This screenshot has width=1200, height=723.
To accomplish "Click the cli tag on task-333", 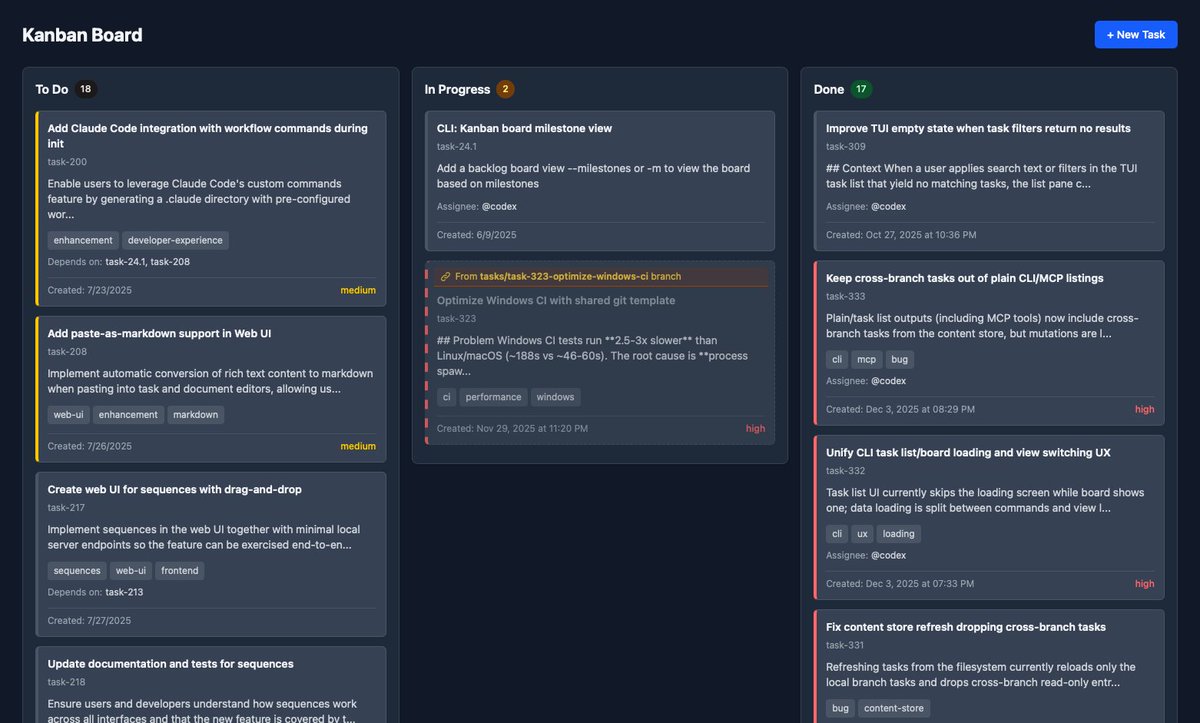I will coord(838,359).
